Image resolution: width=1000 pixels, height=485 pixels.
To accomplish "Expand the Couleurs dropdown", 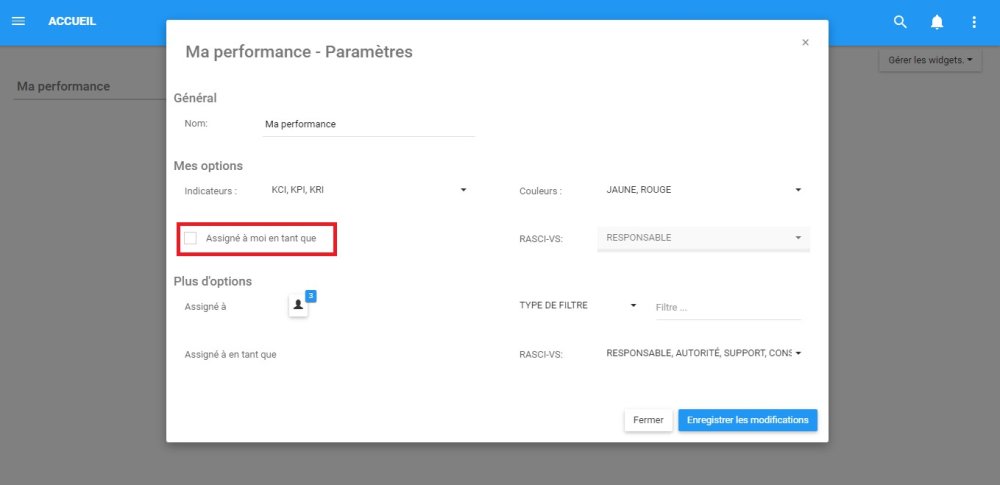I will point(798,190).
